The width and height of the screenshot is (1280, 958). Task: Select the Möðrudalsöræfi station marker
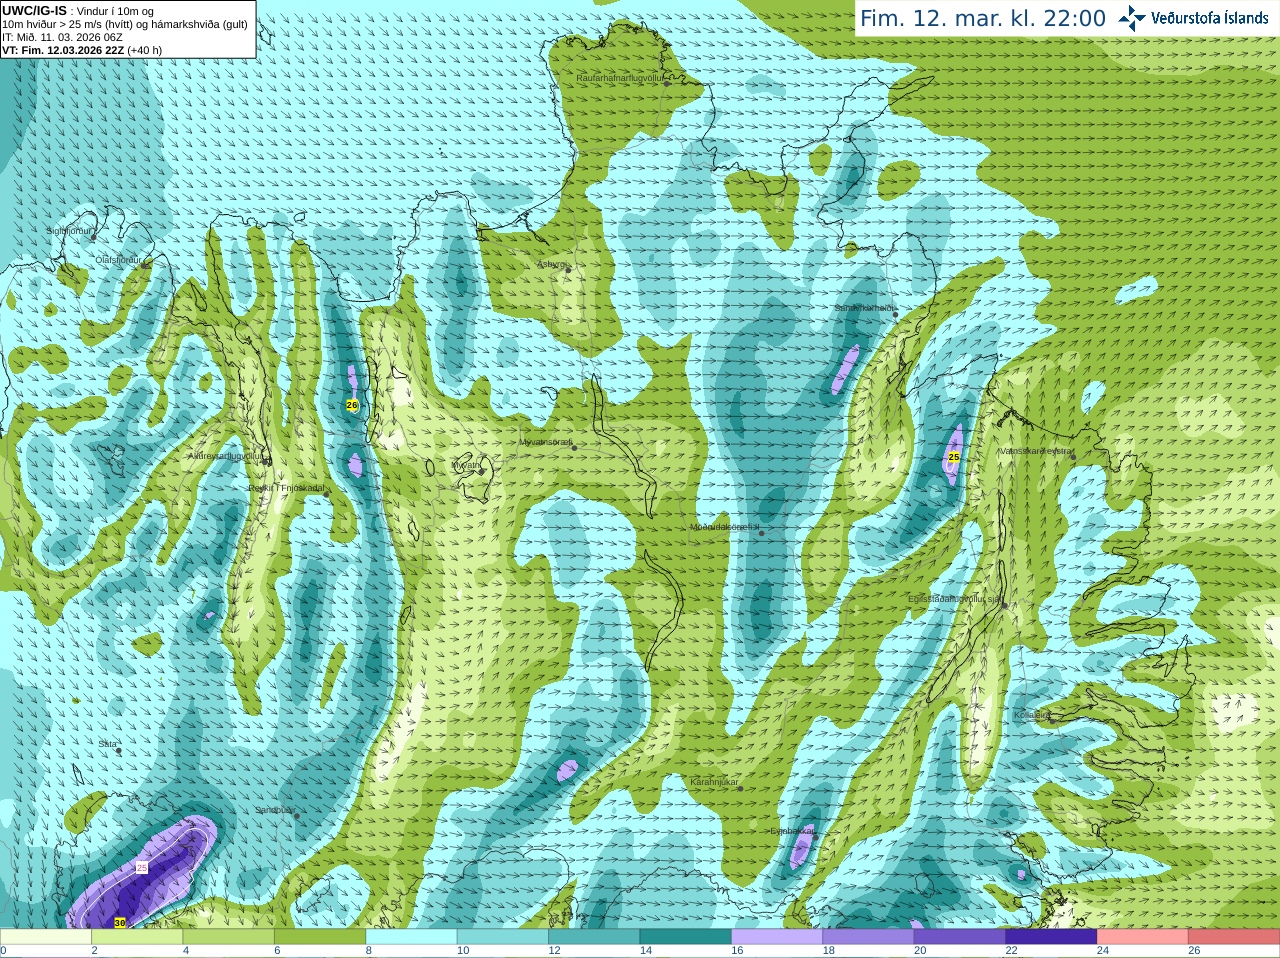coord(762,533)
